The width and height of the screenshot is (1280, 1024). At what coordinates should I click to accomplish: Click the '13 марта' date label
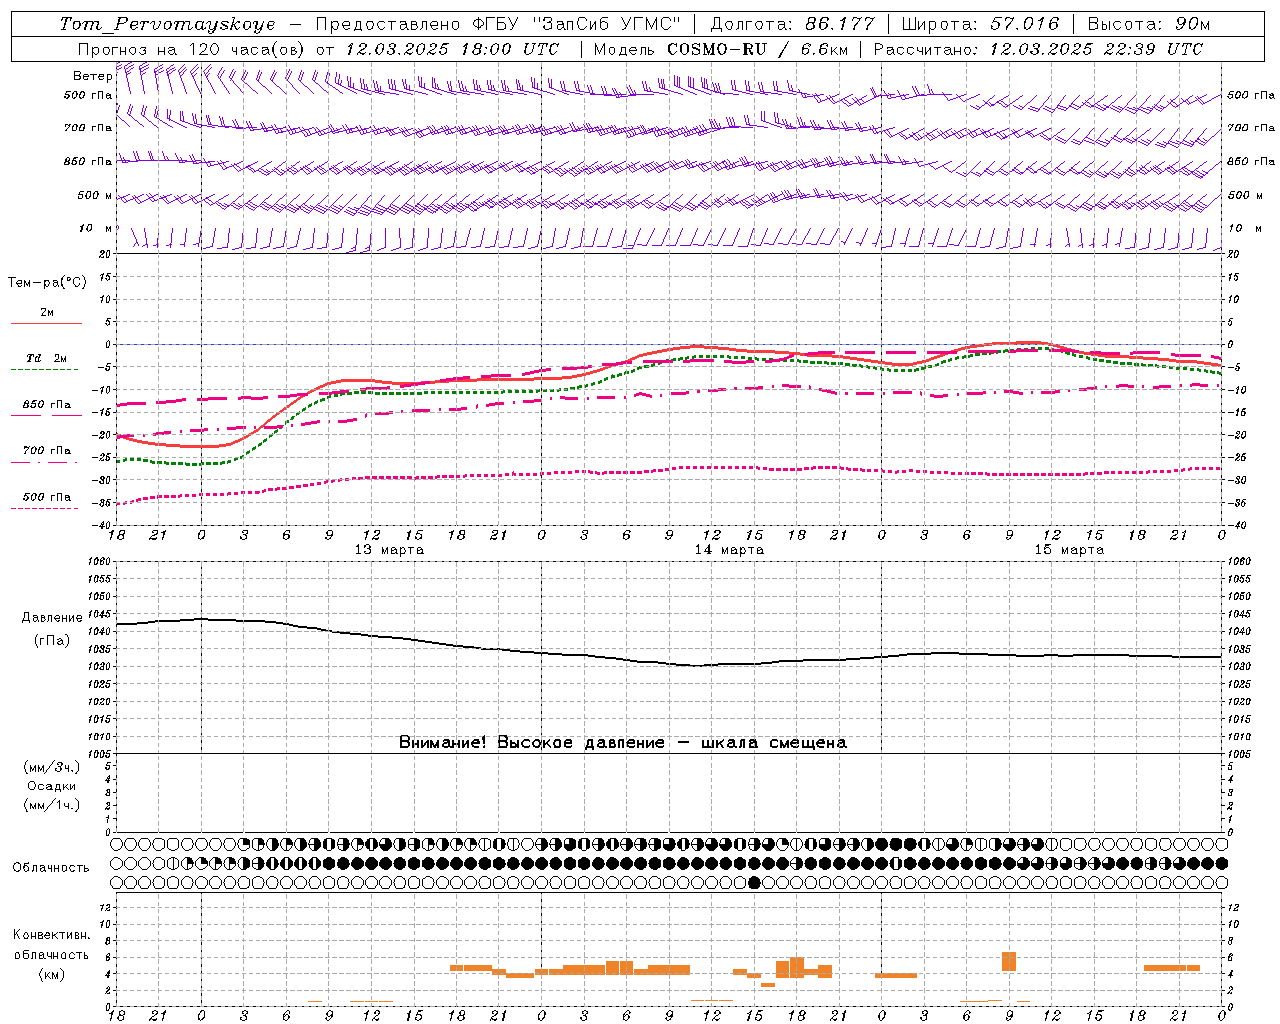(389, 550)
